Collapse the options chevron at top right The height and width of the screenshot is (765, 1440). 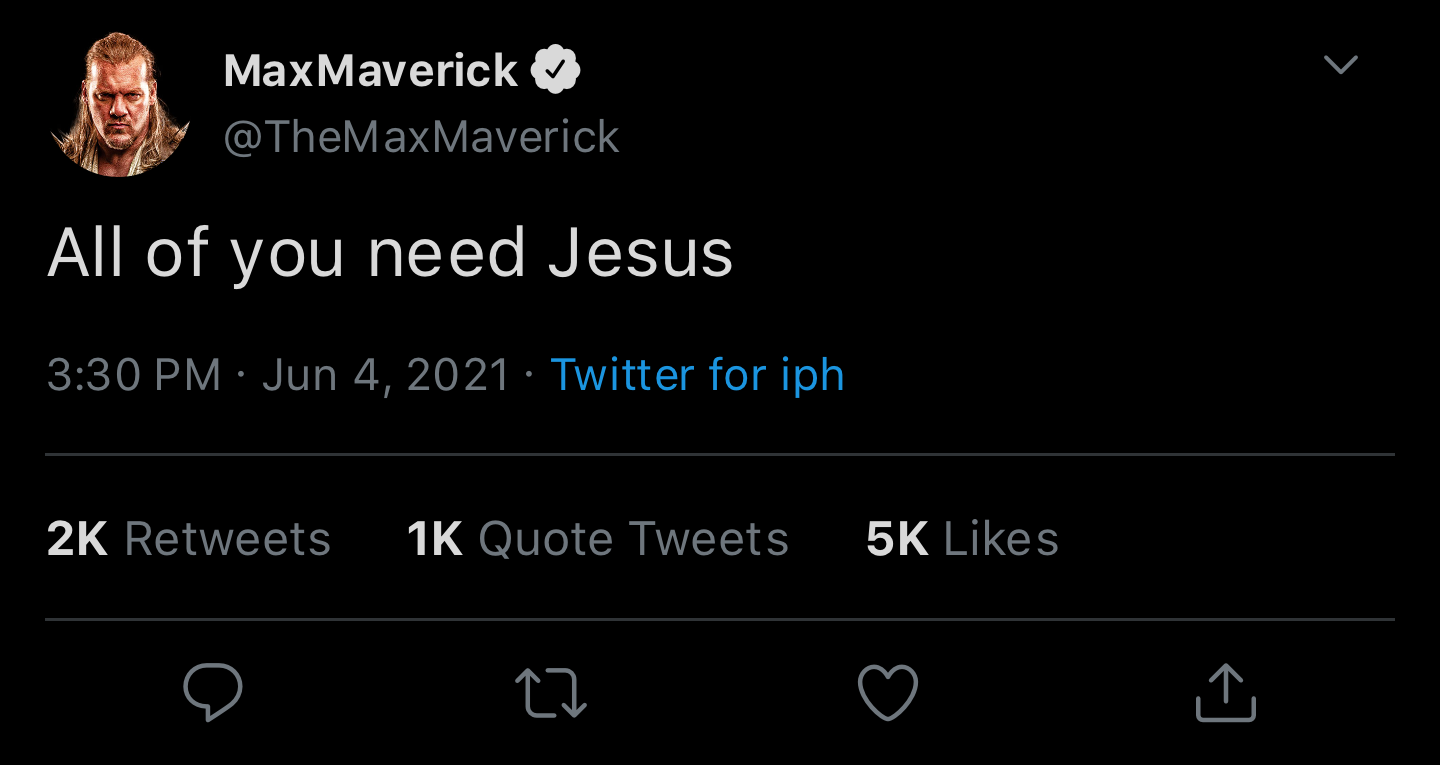1340,63
